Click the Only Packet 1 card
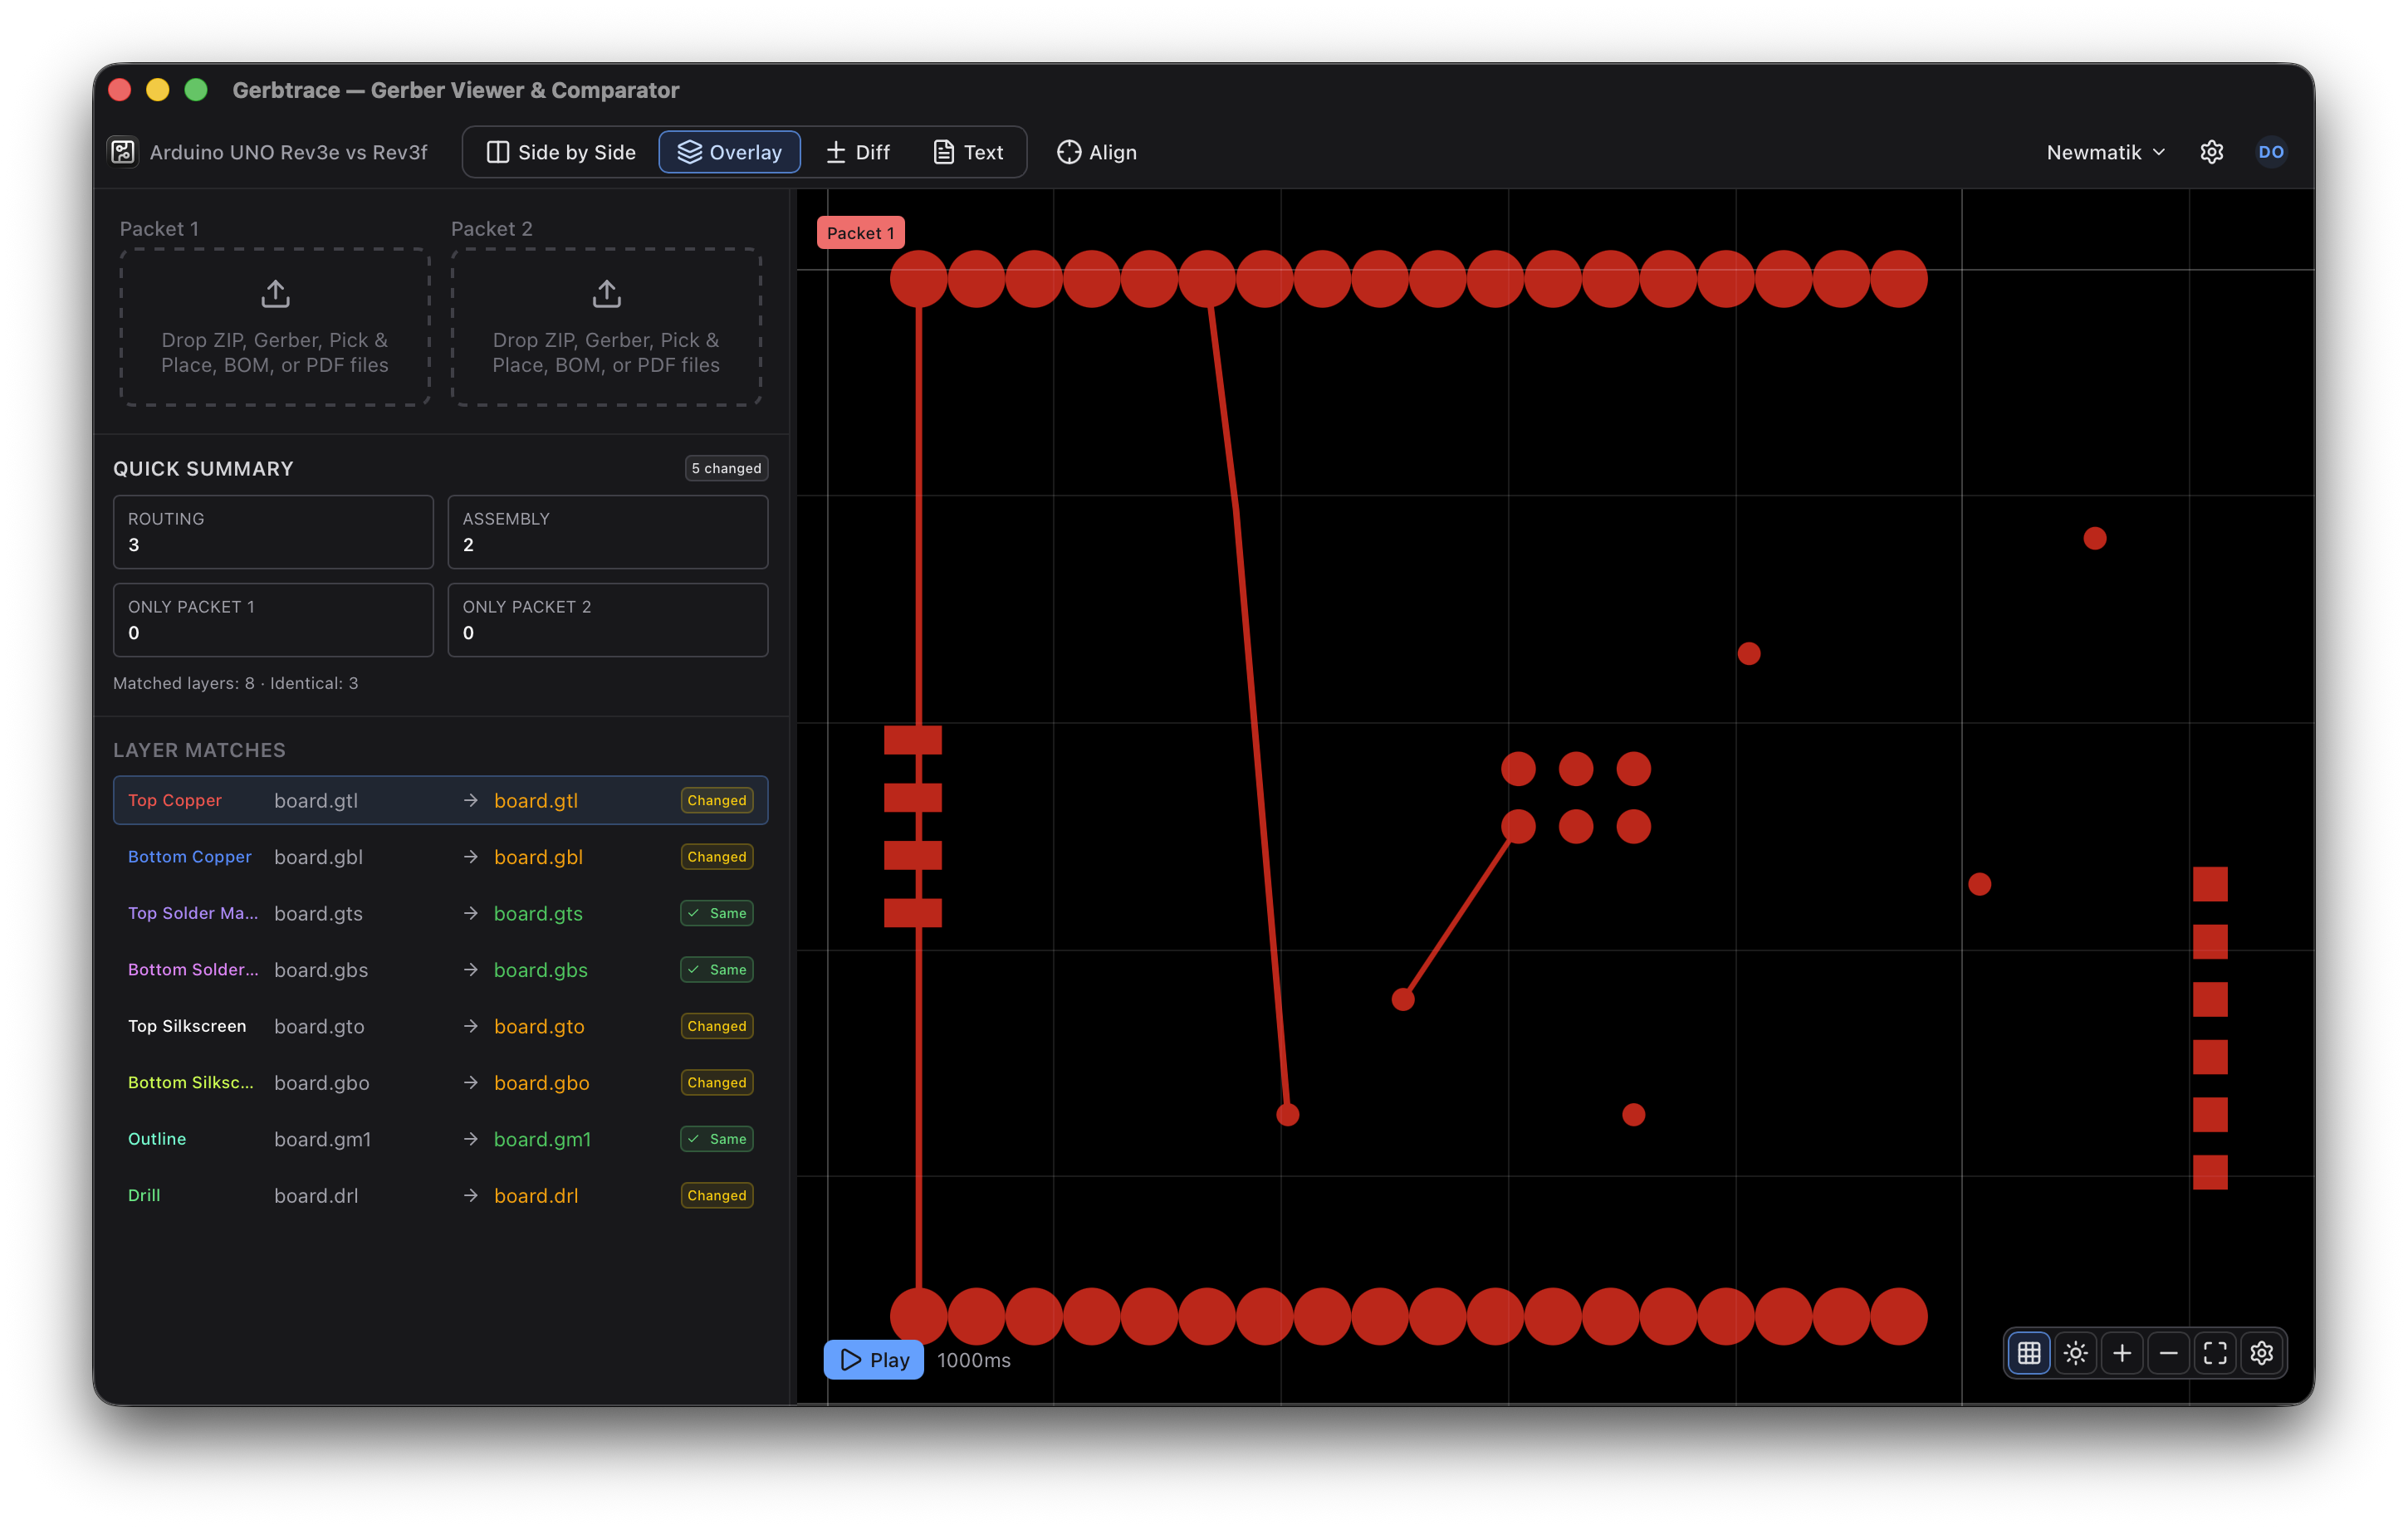The width and height of the screenshot is (2408, 1529). pyautogui.click(x=273, y=620)
